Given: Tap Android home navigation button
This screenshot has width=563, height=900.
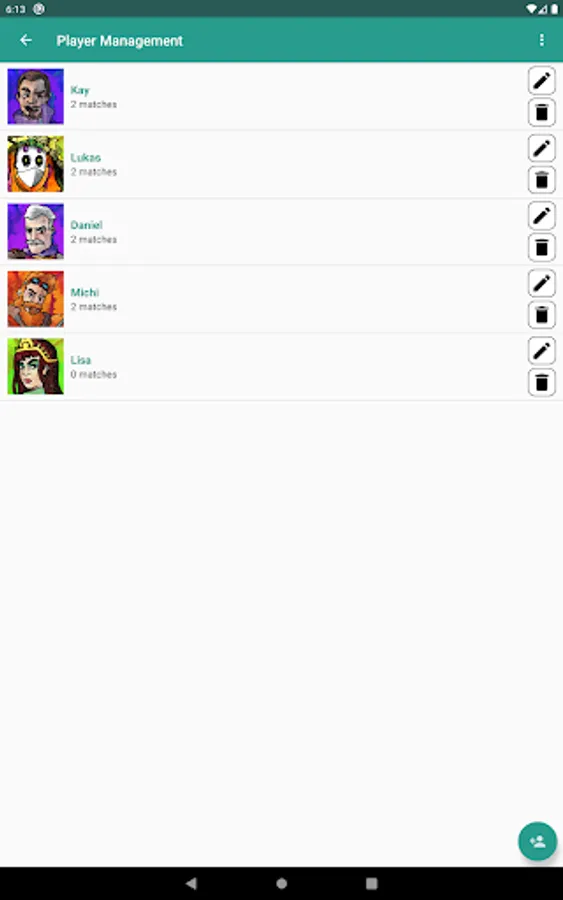Looking at the screenshot, I should [x=281, y=883].
